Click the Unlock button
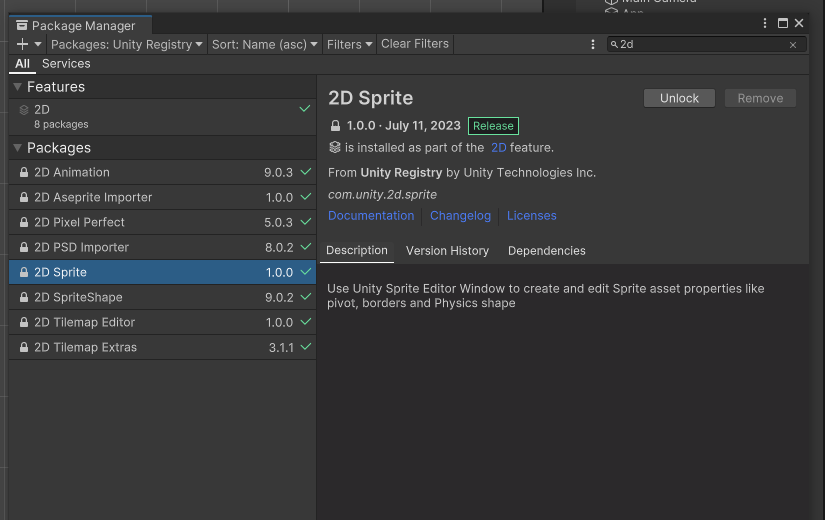825x520 pixels. [x=679, y=98]
